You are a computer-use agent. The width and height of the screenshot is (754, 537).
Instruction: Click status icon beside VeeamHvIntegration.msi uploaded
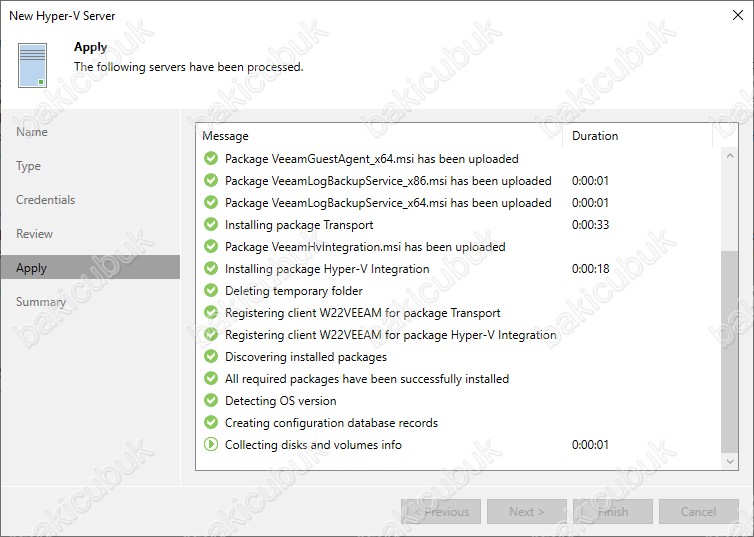(x=211, y=246)
